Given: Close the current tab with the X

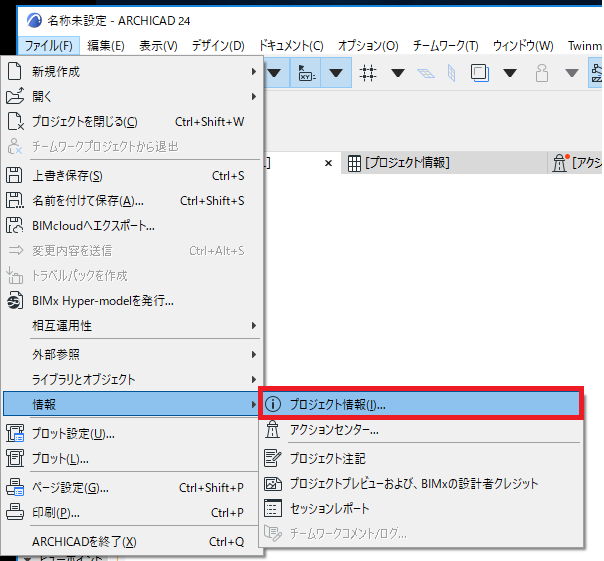Looking at the screenshot, I should coord(328,163).
